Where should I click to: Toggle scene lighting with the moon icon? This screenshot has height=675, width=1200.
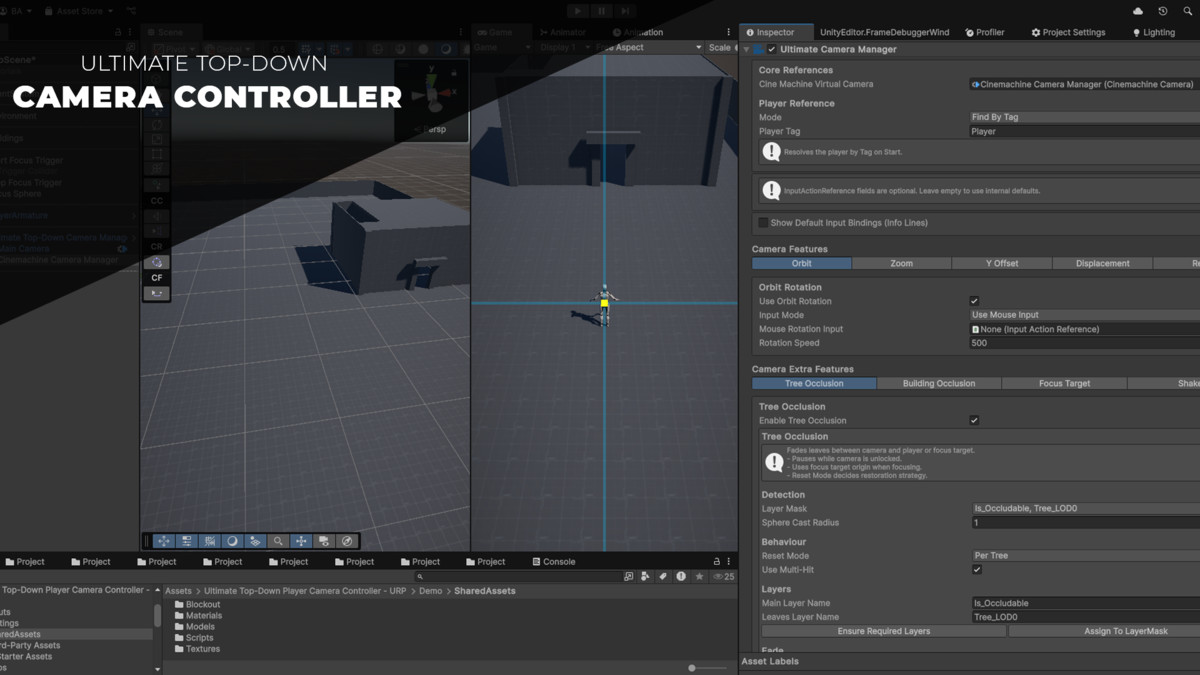232,541
